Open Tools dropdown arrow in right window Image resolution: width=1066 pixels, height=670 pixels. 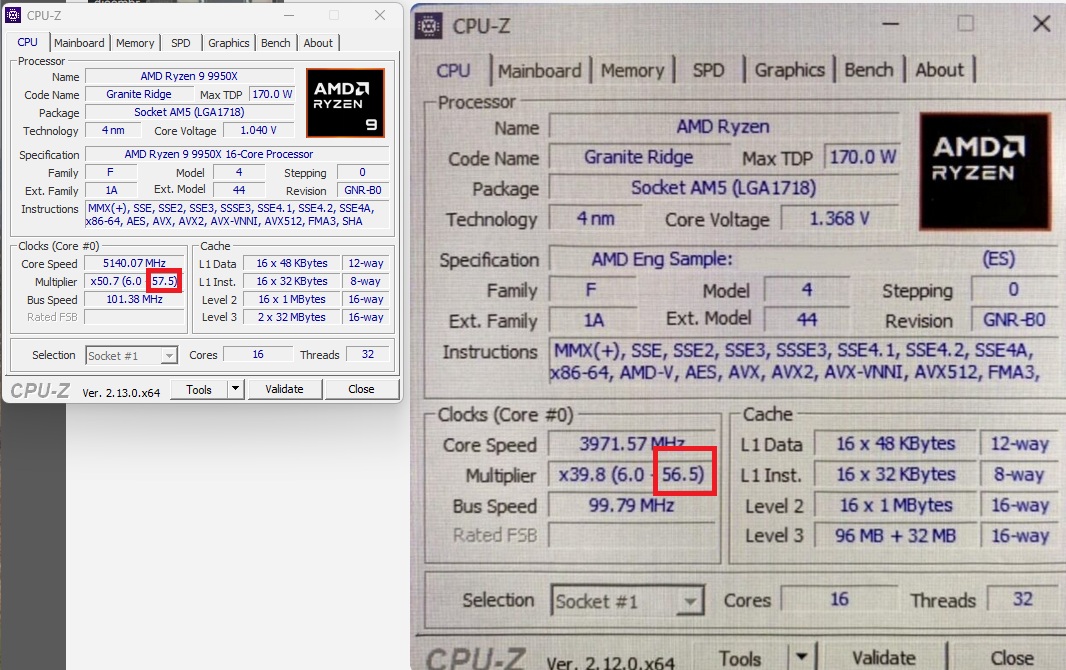click(x=802, y=656)
